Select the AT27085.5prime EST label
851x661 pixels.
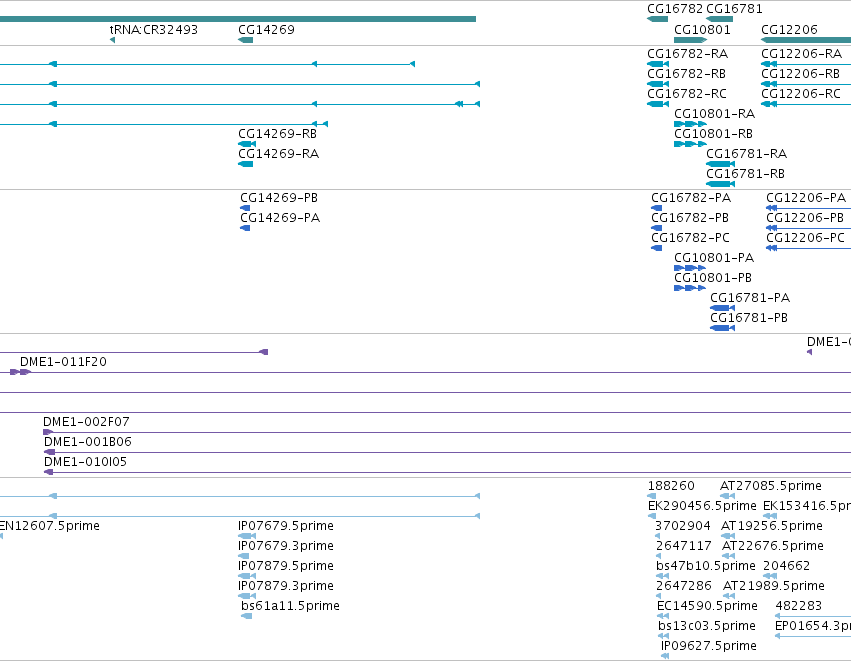coord(771,486)
